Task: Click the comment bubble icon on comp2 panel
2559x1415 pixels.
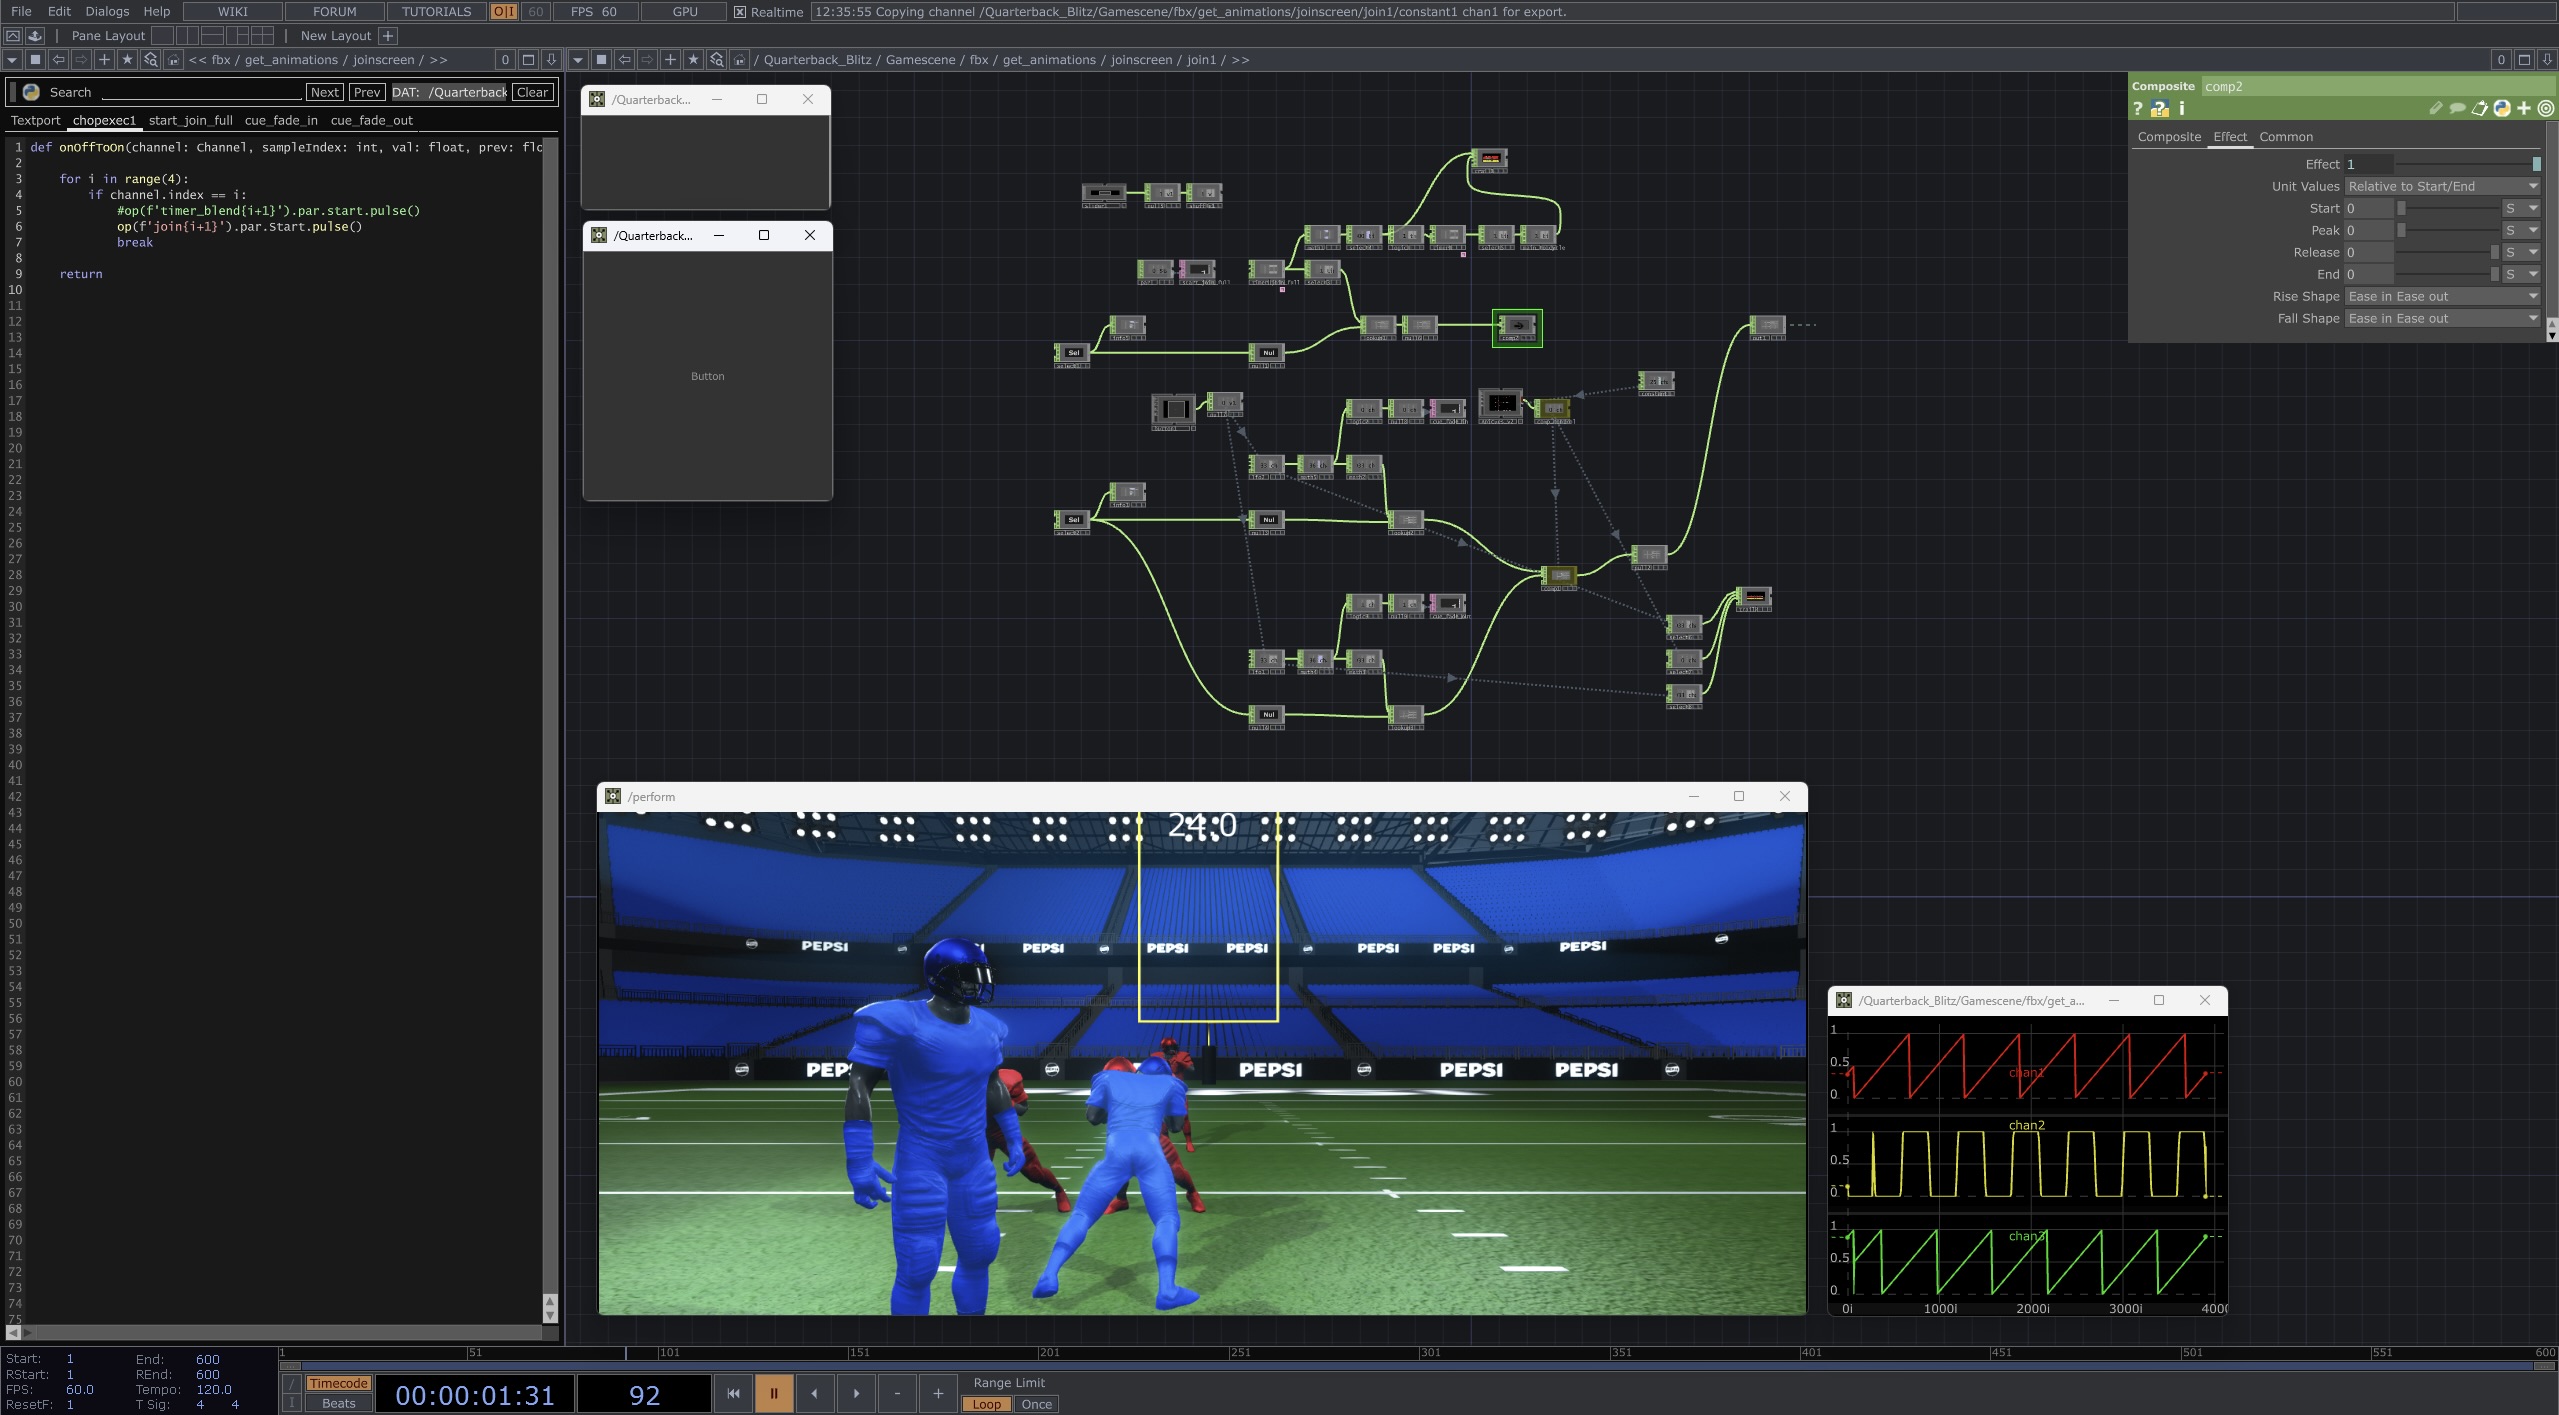Action: click(2458, 108)
